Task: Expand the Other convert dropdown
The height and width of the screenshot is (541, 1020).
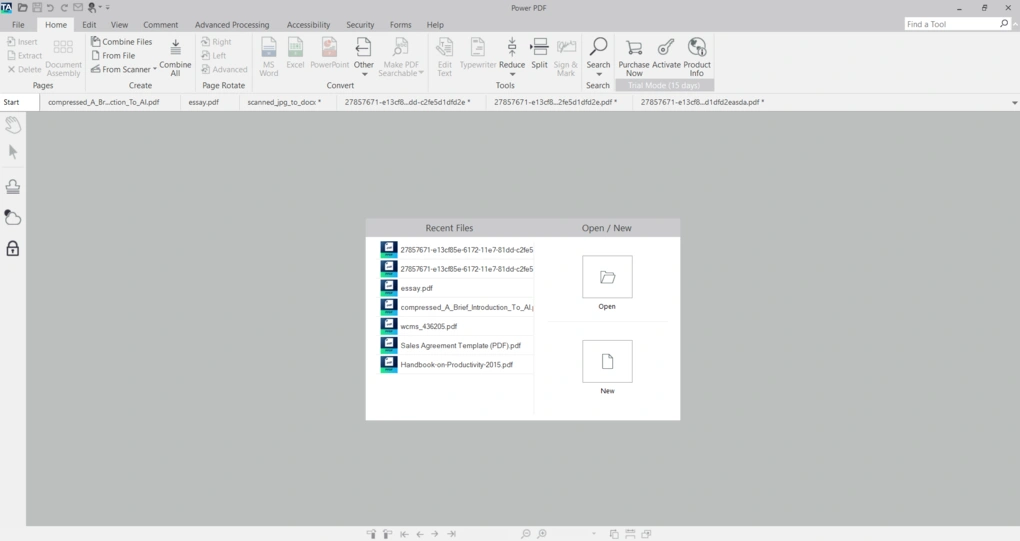Action: click(364, 74)
